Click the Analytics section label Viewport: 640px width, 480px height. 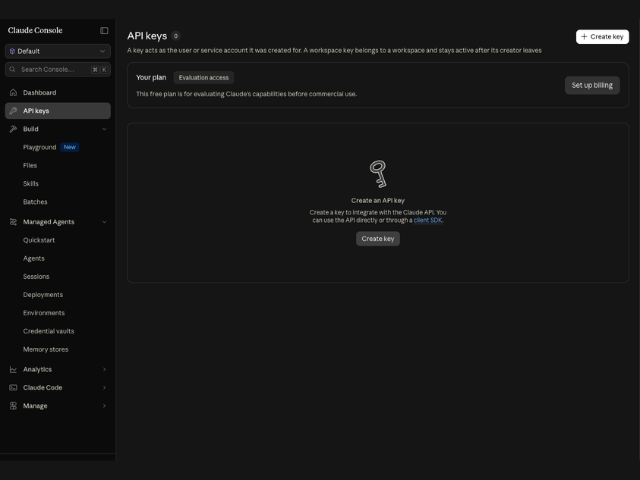(38, 369)
